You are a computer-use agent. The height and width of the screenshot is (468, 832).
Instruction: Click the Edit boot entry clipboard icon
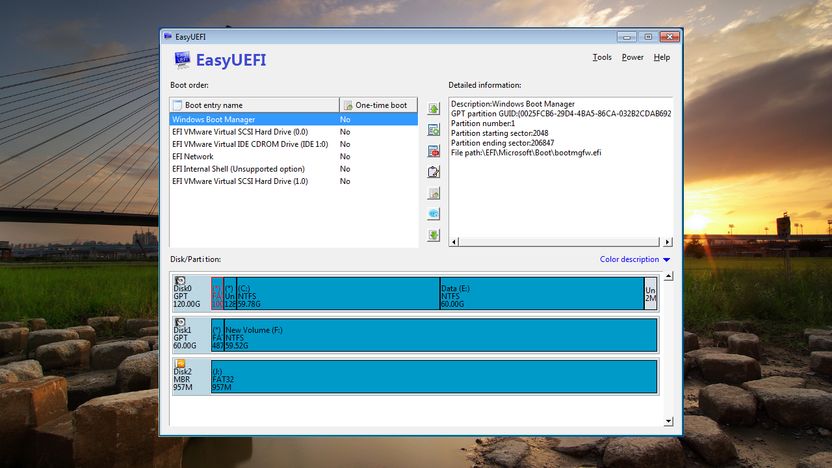click(x=434, y=172)
